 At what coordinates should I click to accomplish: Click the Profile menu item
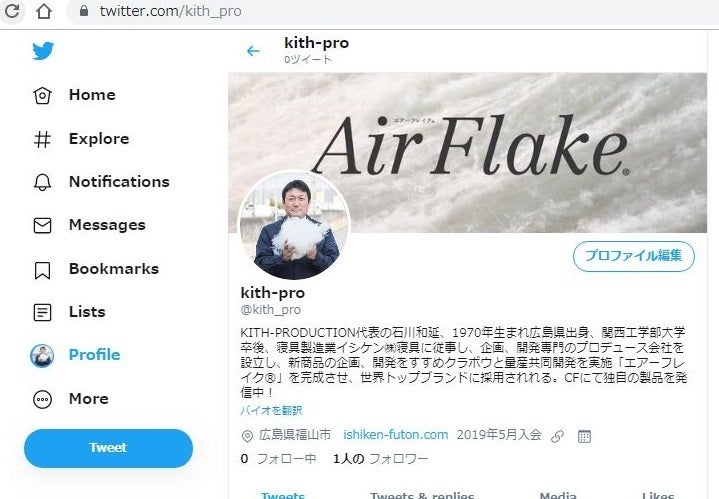tap(75, 355)
